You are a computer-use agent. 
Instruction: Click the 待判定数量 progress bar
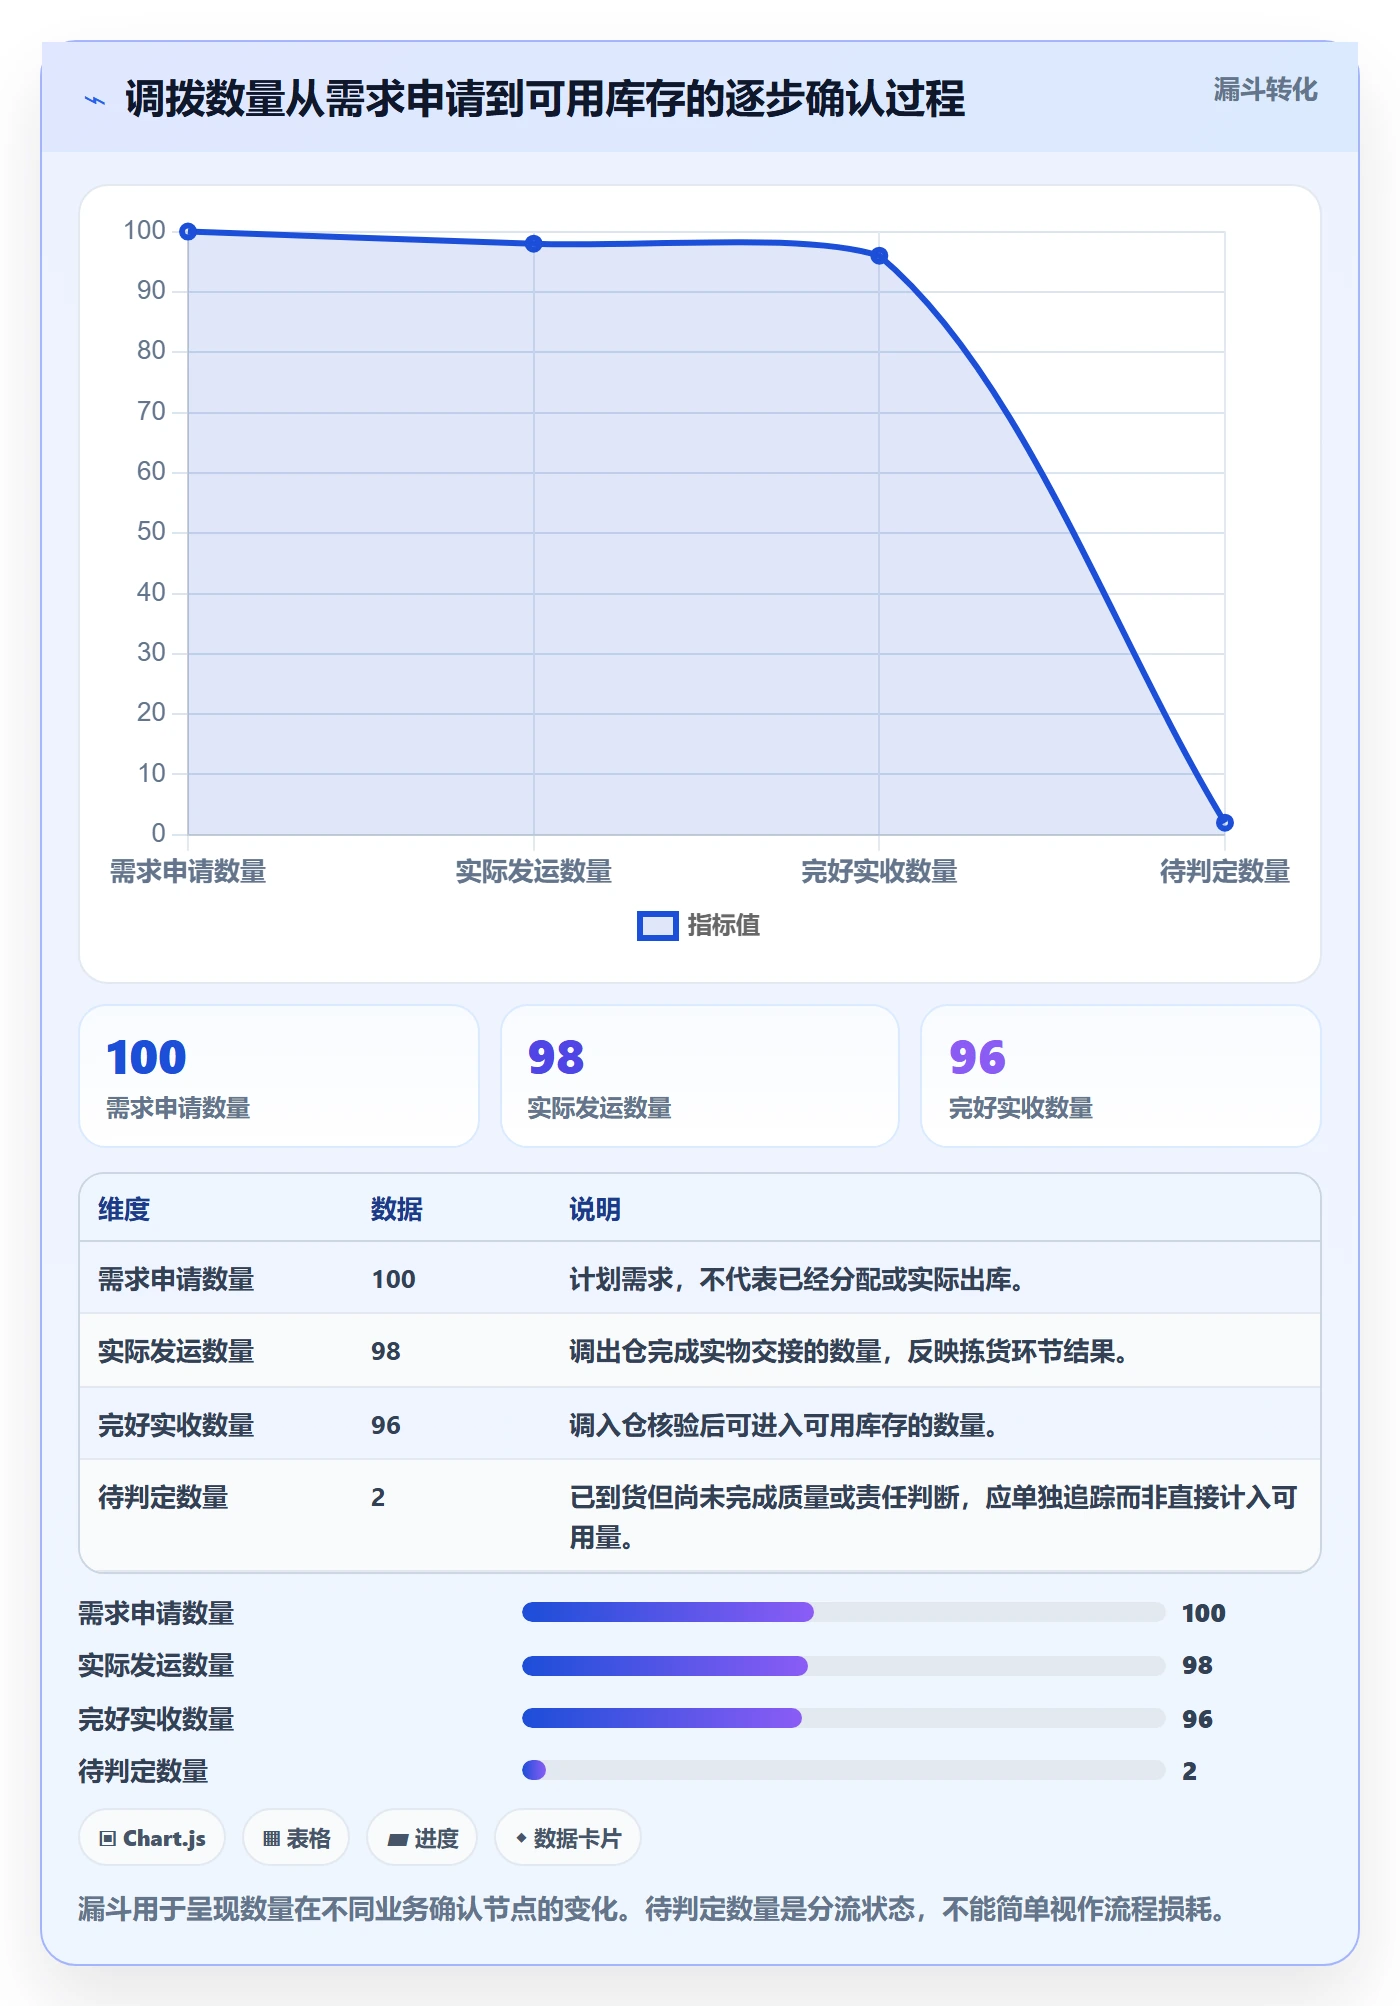coord(843,1770)
